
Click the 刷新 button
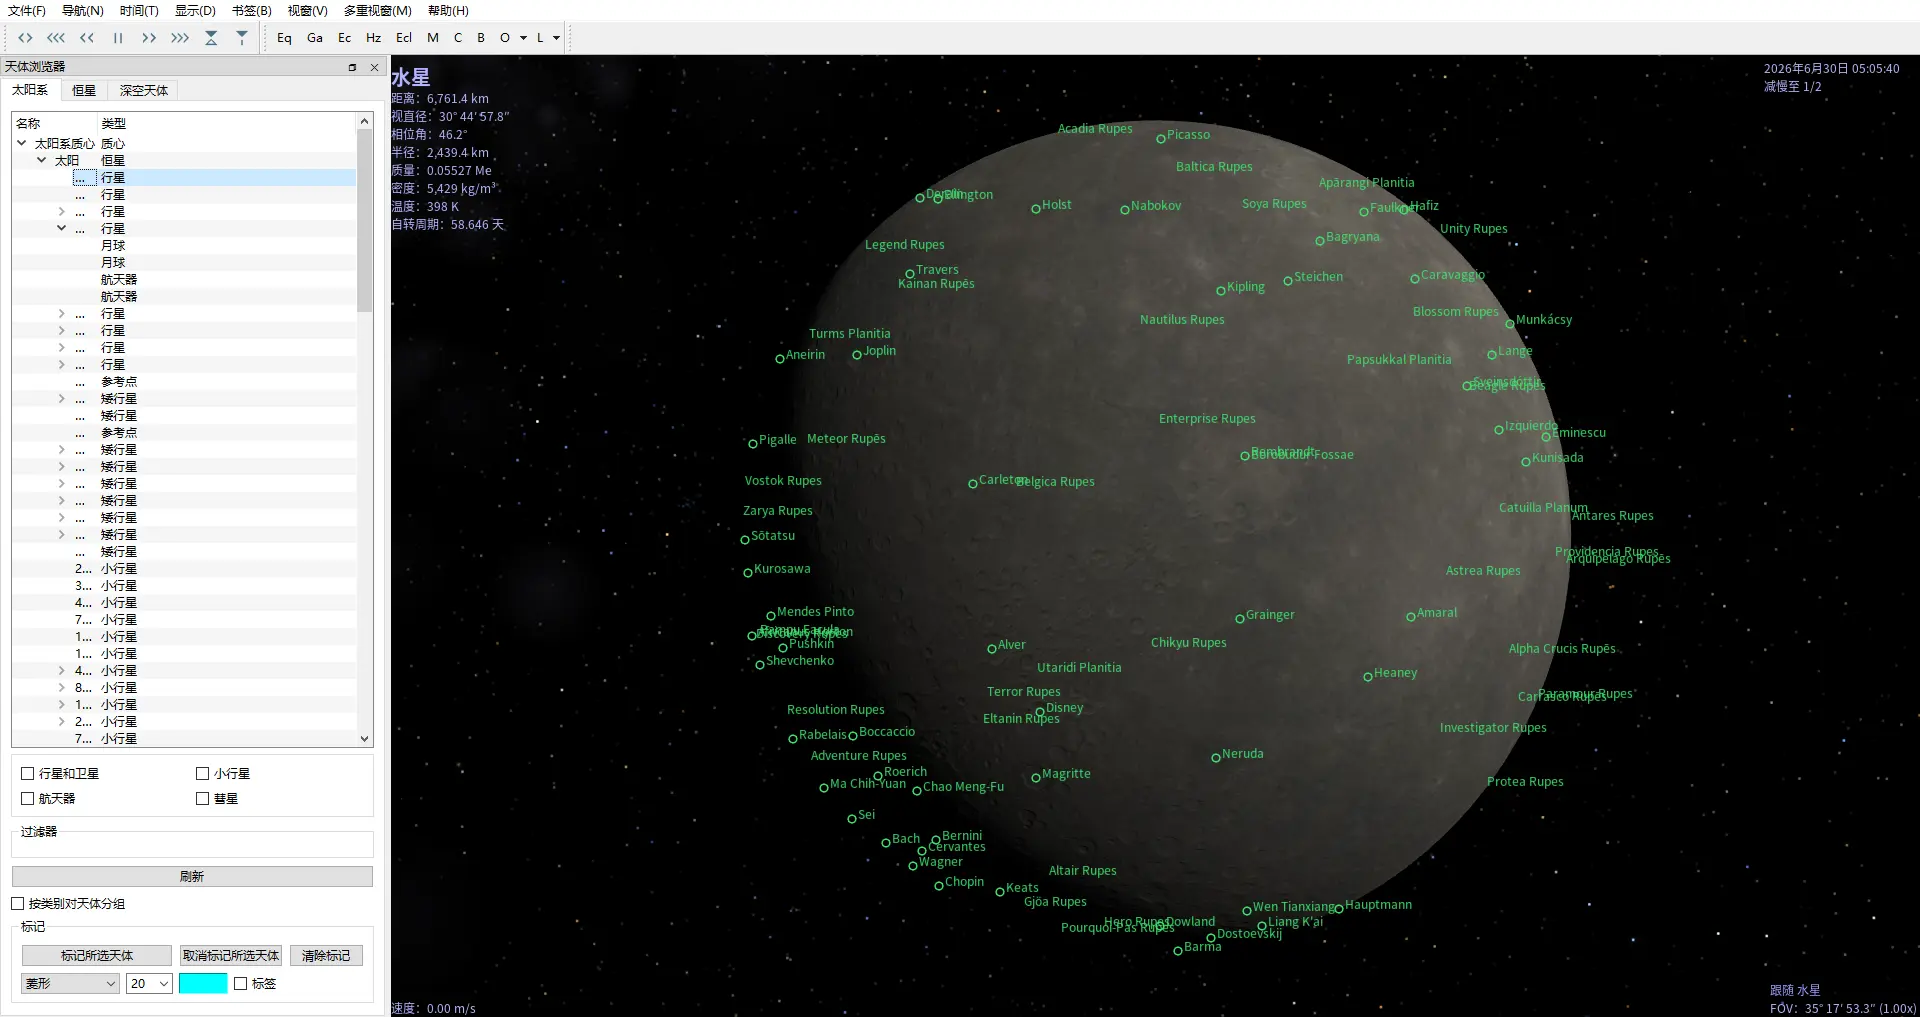coord(192,877)
